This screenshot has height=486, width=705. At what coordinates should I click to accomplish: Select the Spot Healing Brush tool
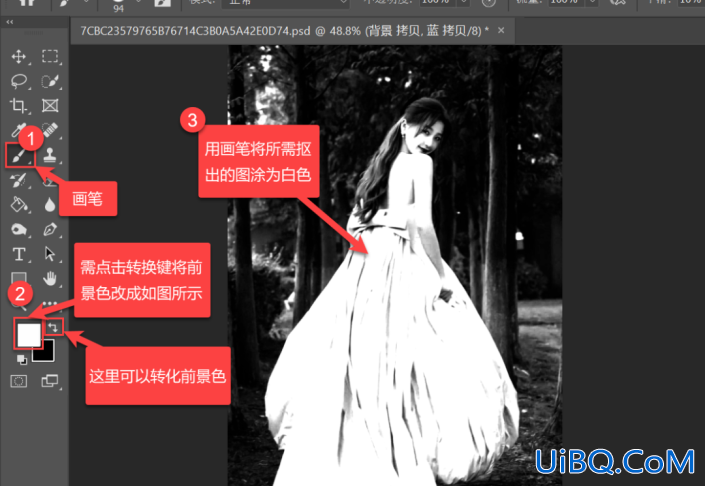(x=50, y=130)
